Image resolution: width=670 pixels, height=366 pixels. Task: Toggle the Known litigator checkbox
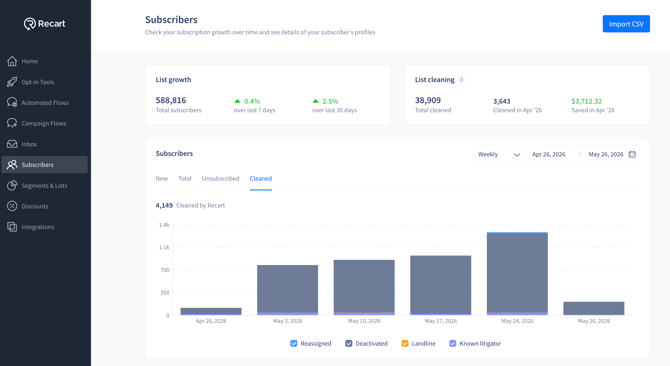pyautogui.click(x=453, y=343)
